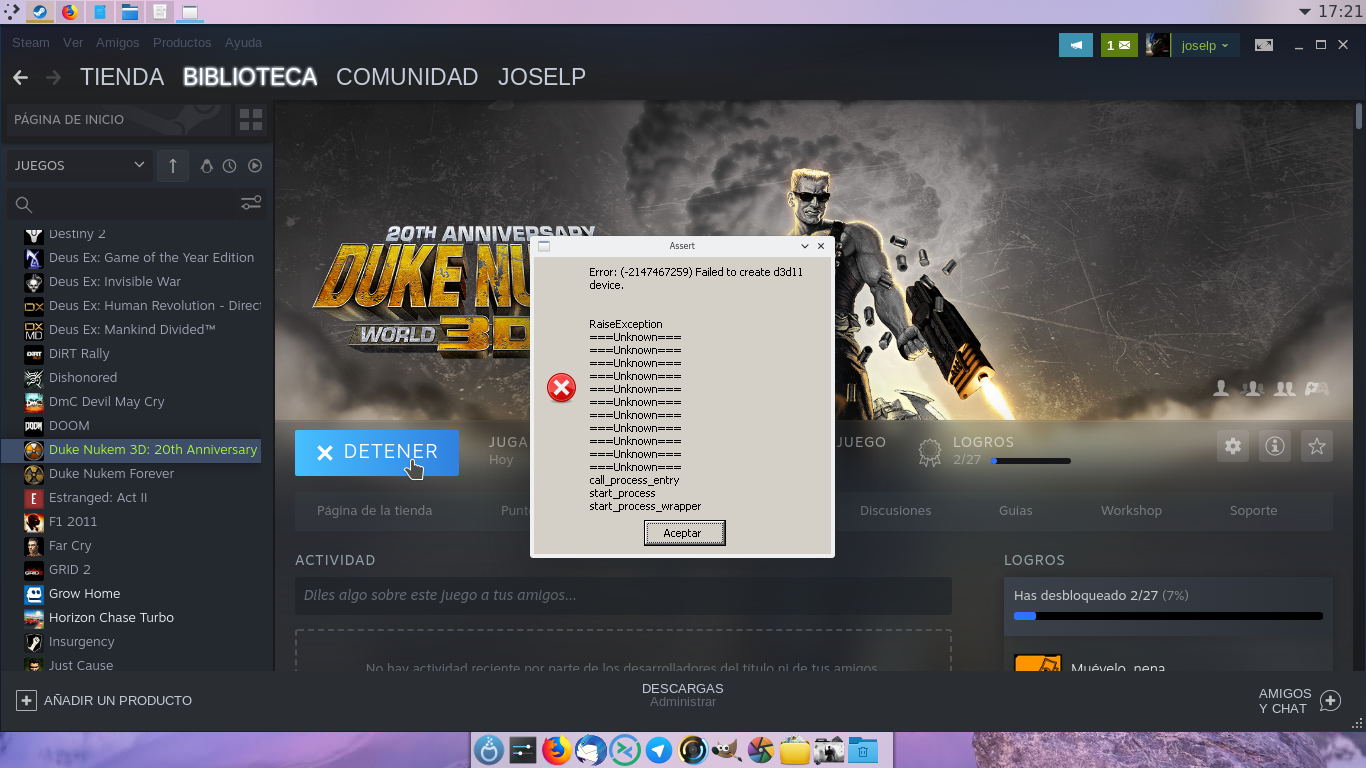Click PÁGINA DE INICIO library home button
The width and height of the screenshot is (1366, 768).
tap(118, 120)
